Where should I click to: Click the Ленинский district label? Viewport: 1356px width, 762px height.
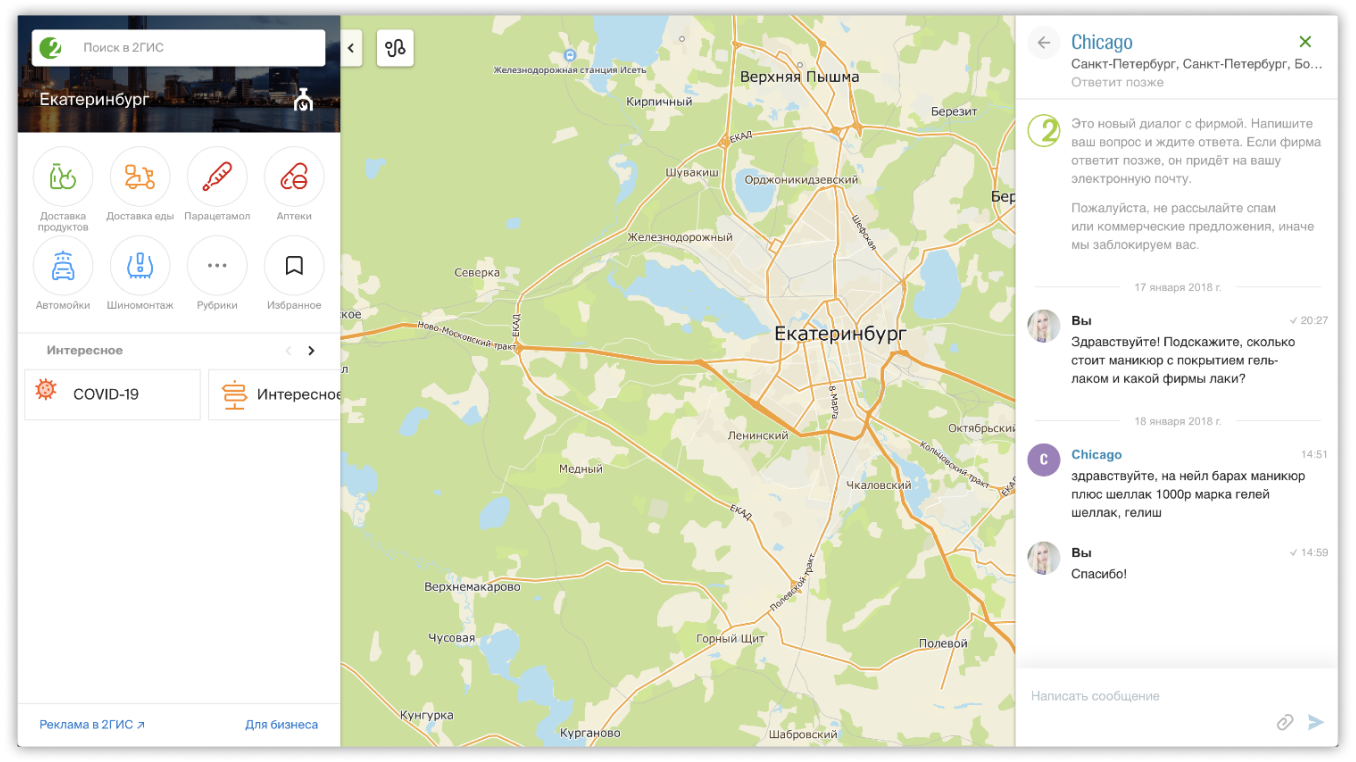[759, 436]
